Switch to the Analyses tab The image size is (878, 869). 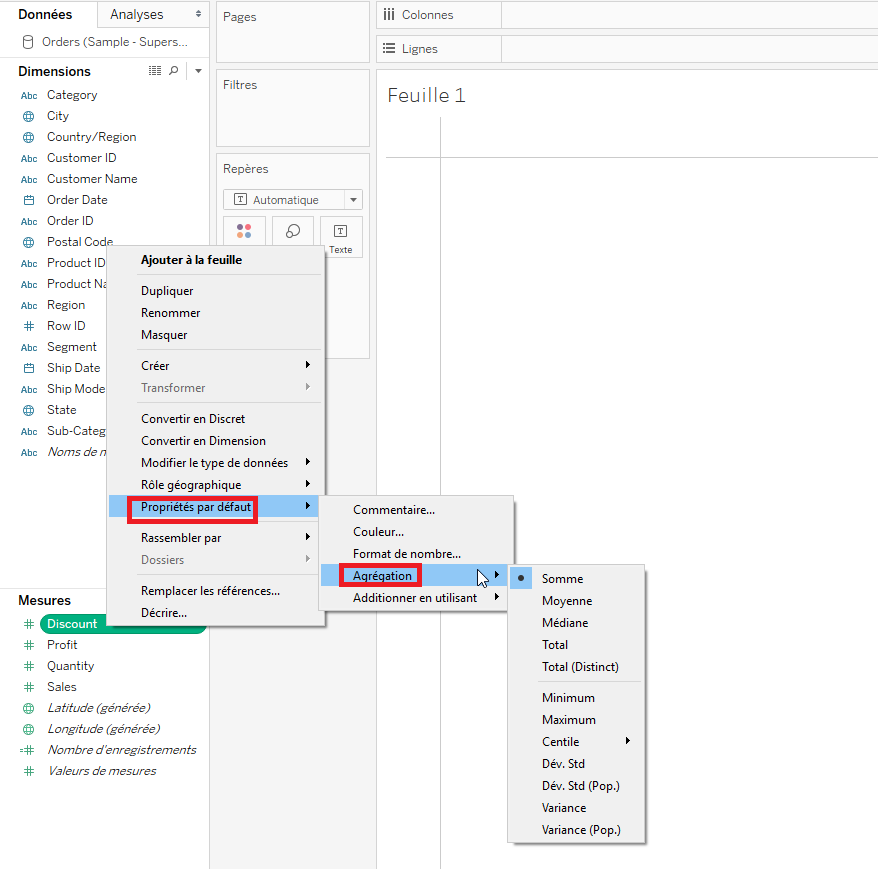click(x=153, y=14)
